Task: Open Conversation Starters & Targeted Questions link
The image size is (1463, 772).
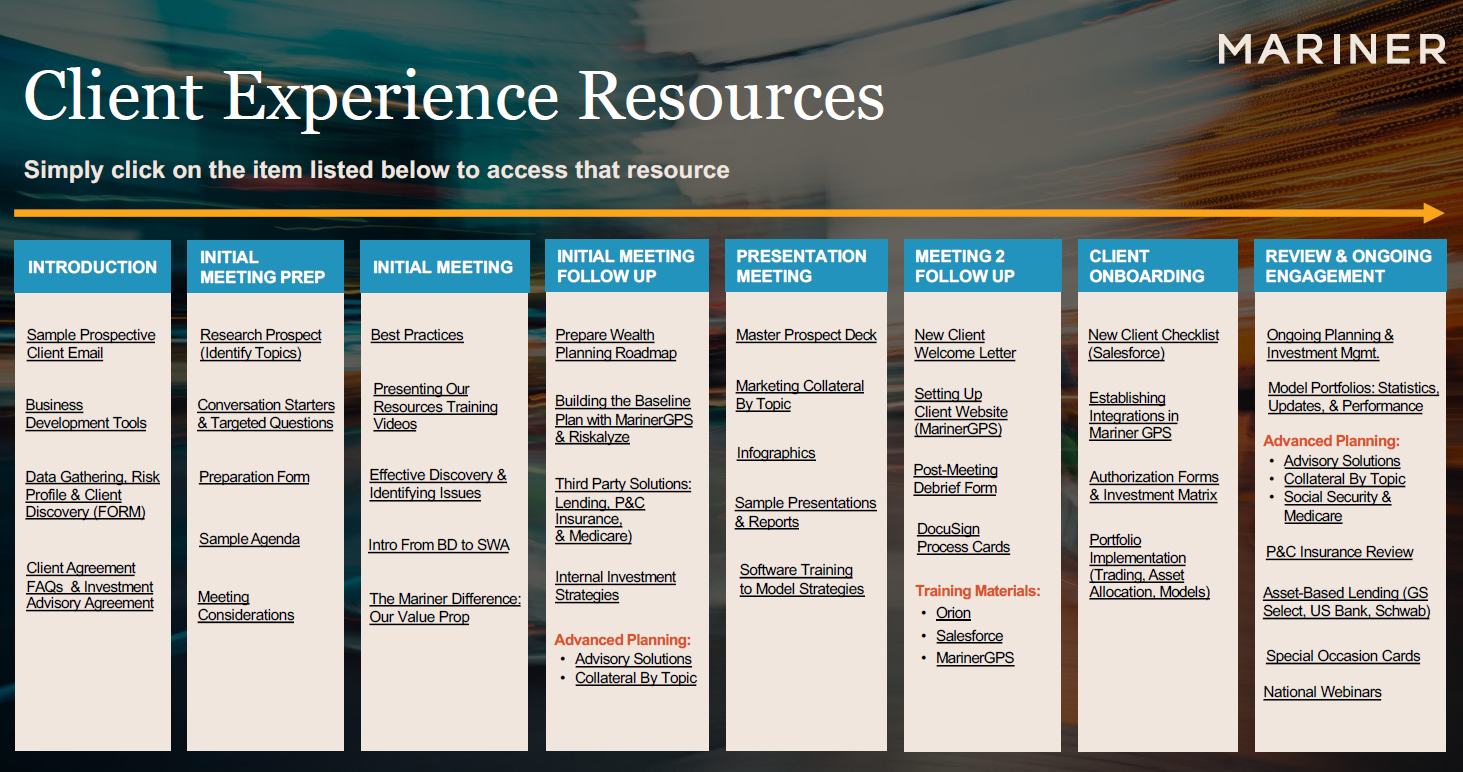Action: [266, 414]
